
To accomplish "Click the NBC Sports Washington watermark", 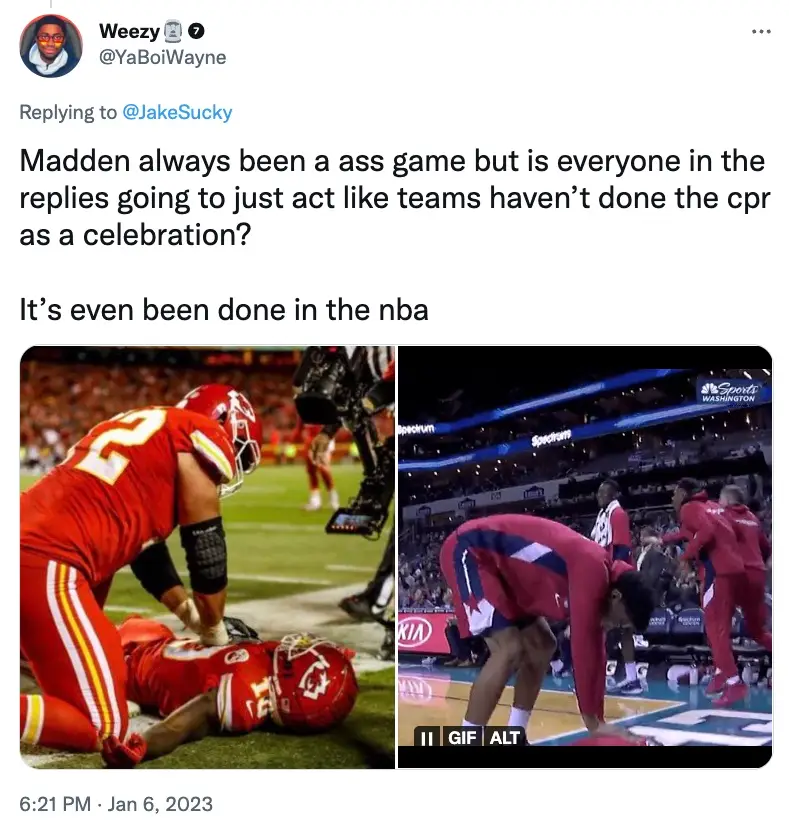I will point(729,392).
